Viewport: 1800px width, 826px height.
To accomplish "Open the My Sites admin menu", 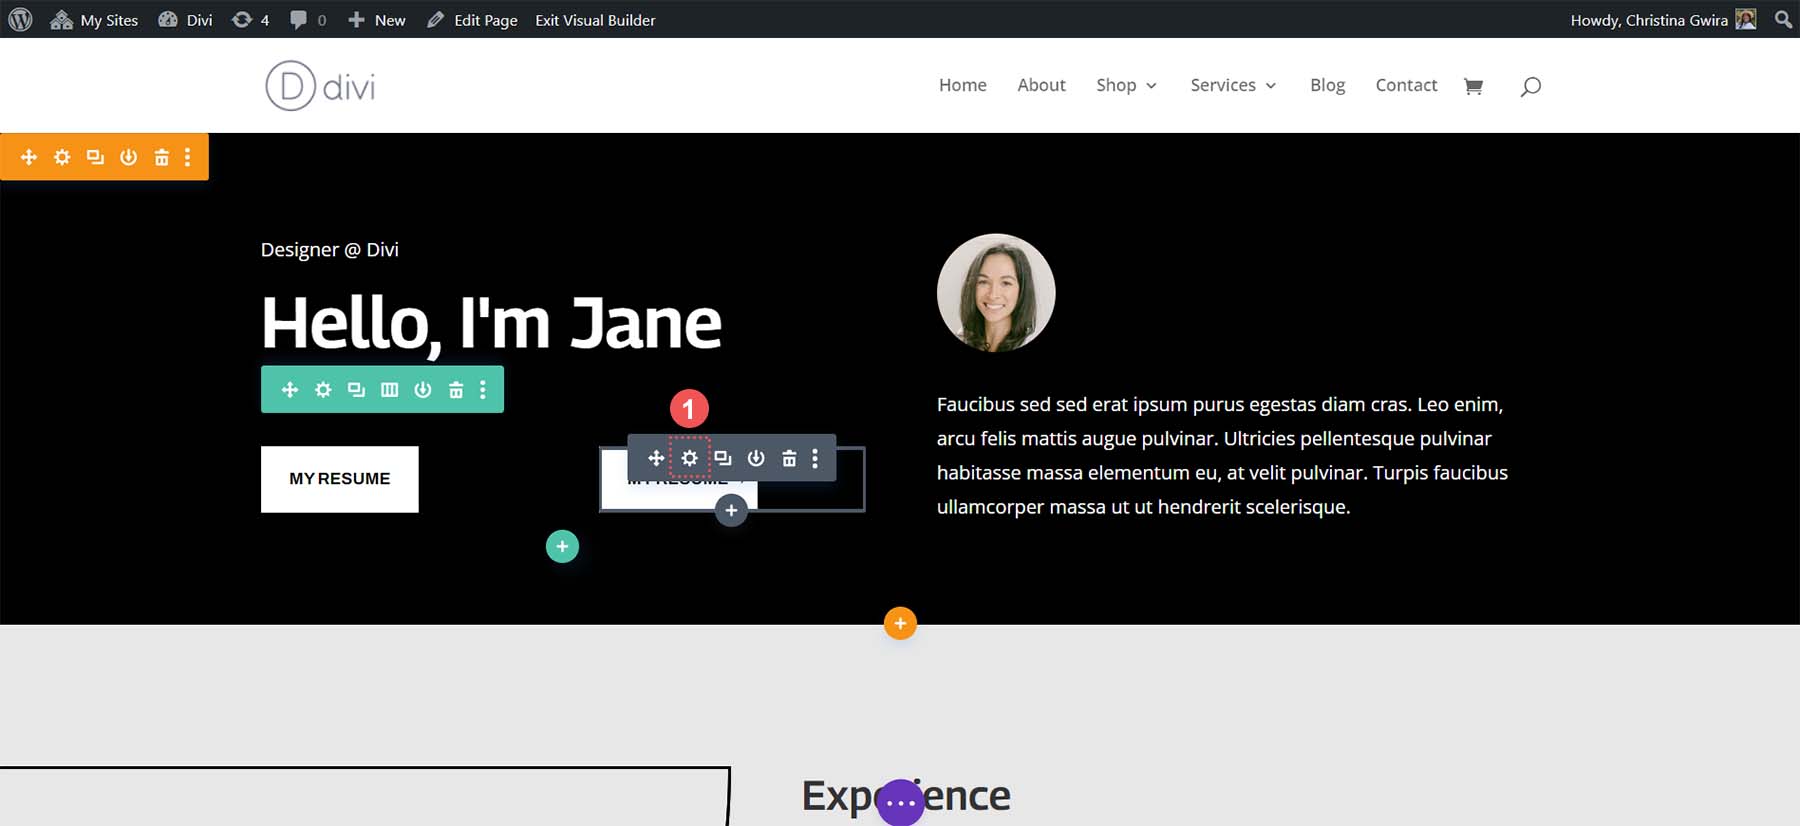I will (94, 19).
